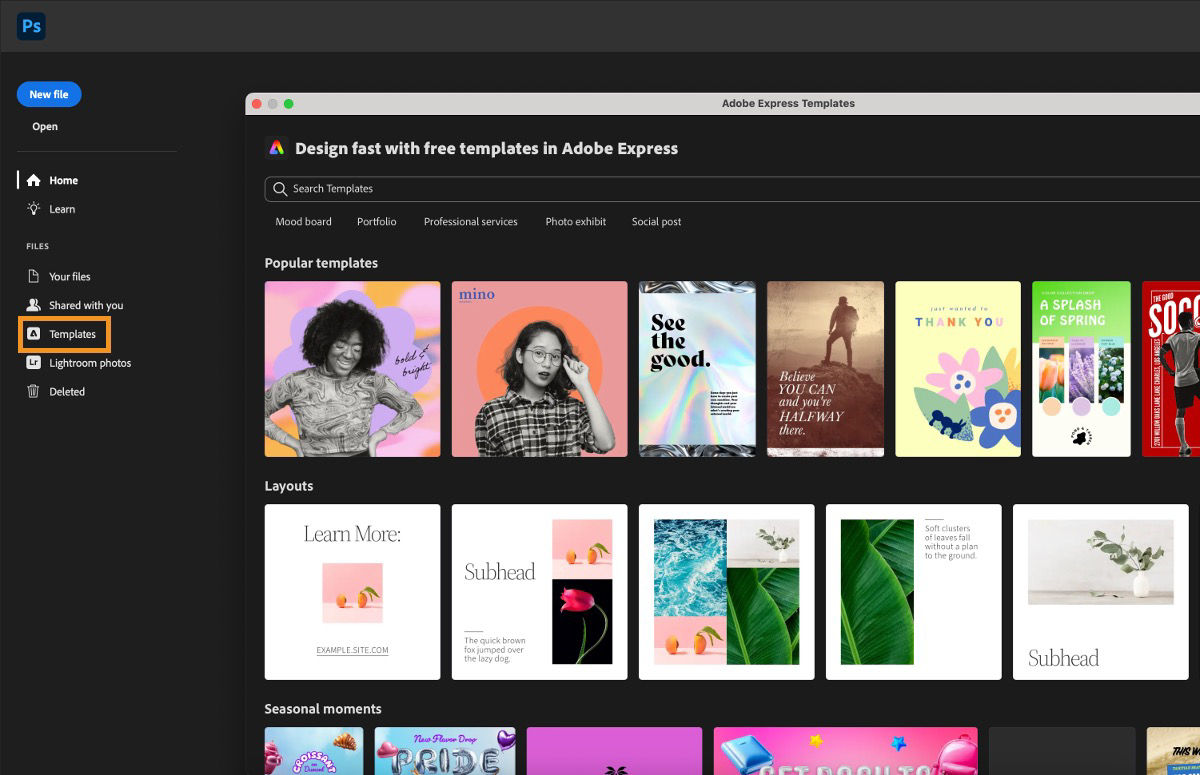The image size is (1200, 775).
Task: Click the Photoshop app logo top left
Action: [31, 26]
